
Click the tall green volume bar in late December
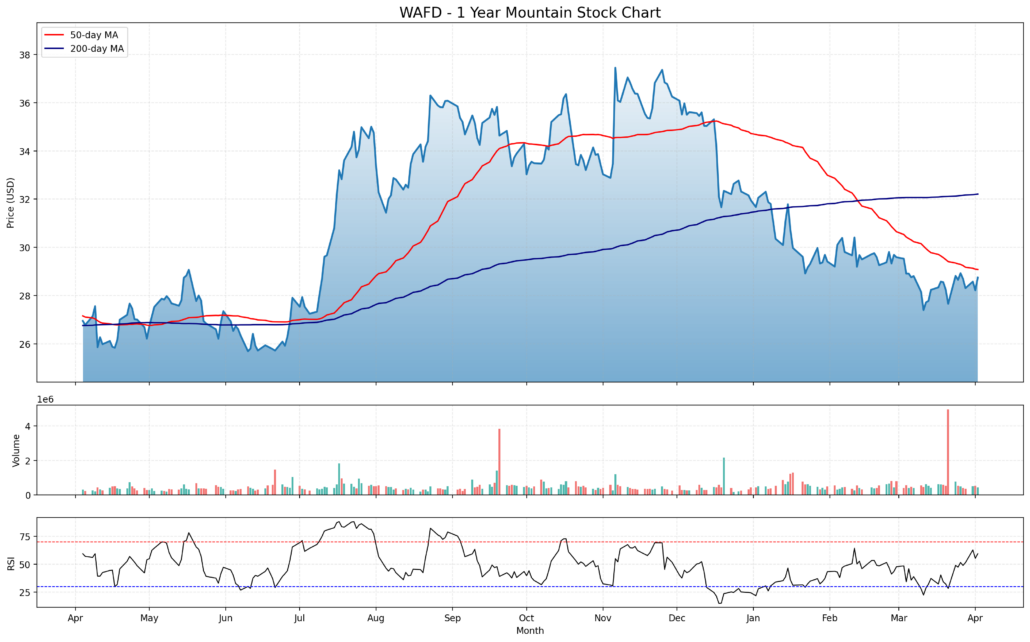click(724, 476)
